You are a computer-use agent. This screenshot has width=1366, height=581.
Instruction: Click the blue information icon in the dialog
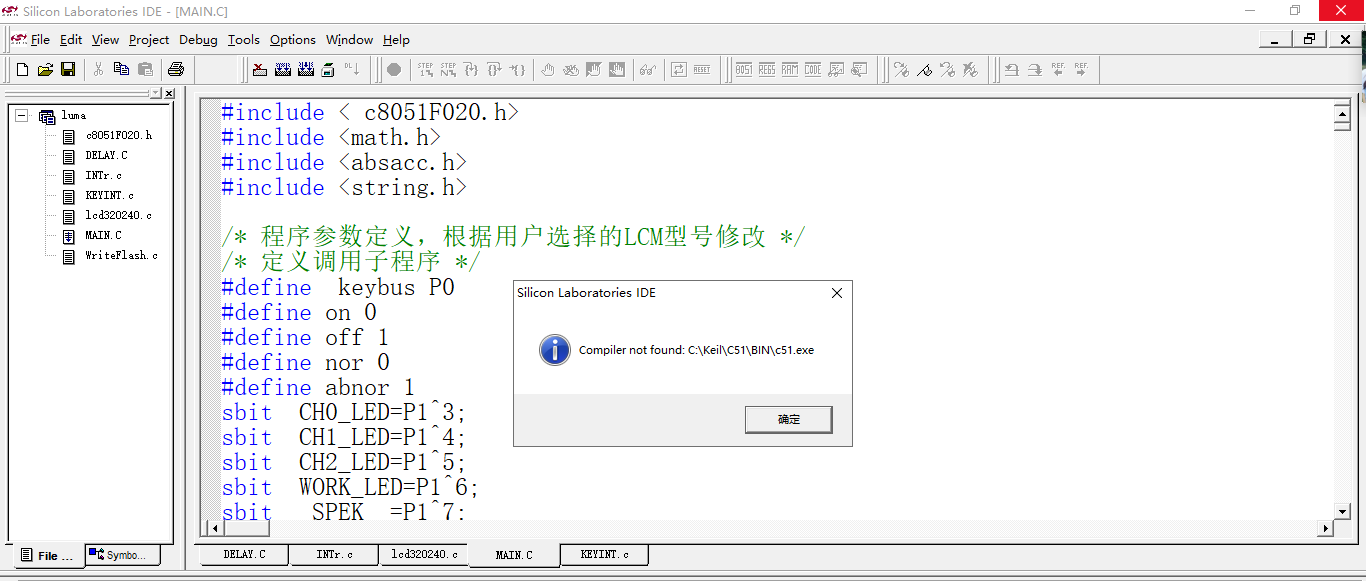pyautogui.click(x=554, y=350)
